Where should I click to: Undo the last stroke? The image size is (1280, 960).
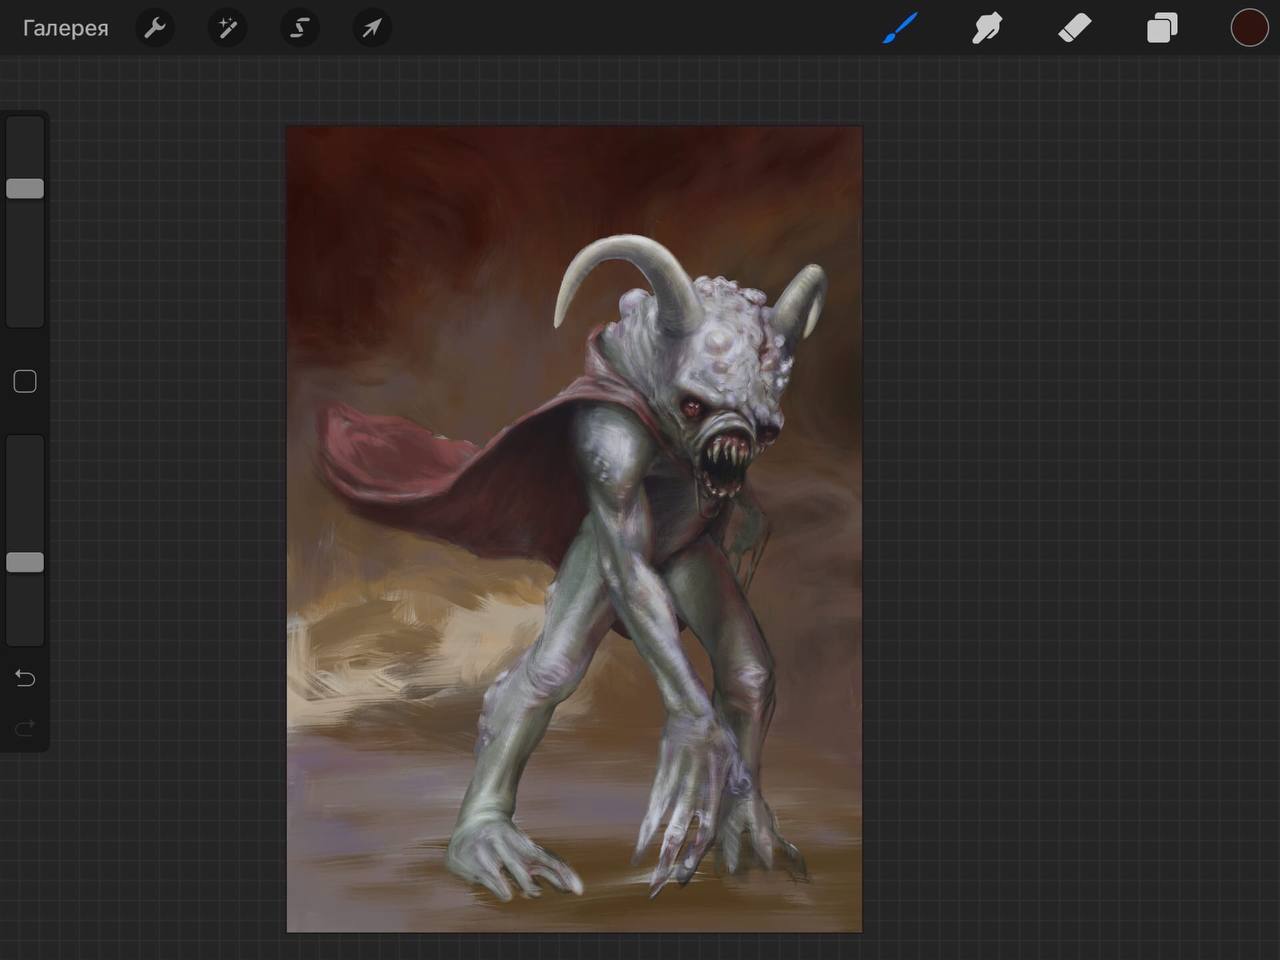pos(25,679)
